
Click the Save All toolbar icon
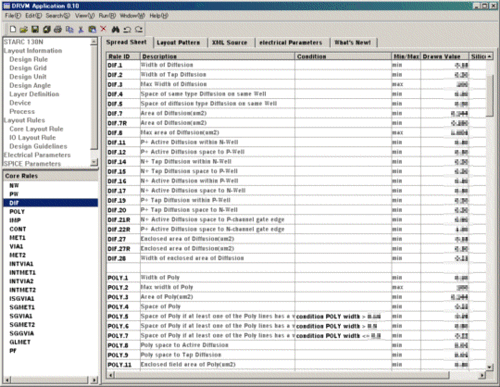(46, 29)
